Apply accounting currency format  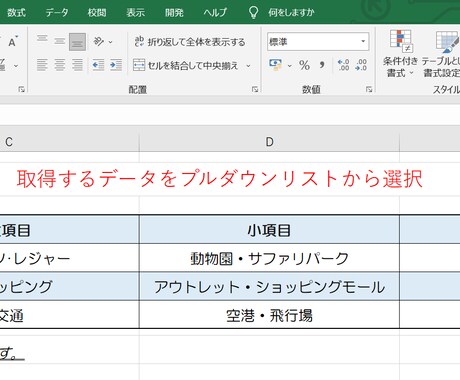pyautogui.click(x=276, y=65)
